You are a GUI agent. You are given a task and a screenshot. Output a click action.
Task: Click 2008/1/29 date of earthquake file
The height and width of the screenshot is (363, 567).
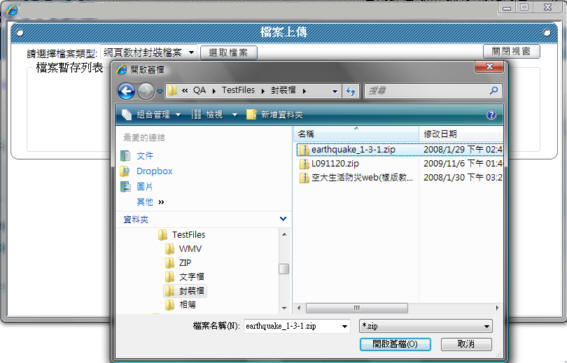tap(462, 150)
